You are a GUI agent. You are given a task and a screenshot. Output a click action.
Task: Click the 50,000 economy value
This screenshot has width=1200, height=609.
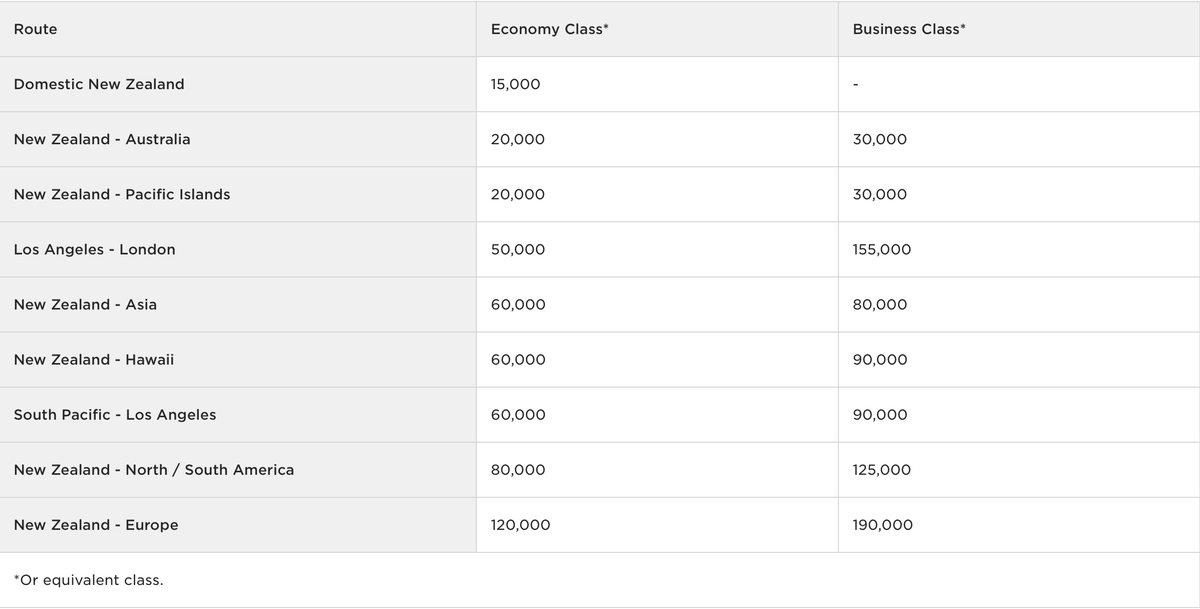[x=518, y=249]
